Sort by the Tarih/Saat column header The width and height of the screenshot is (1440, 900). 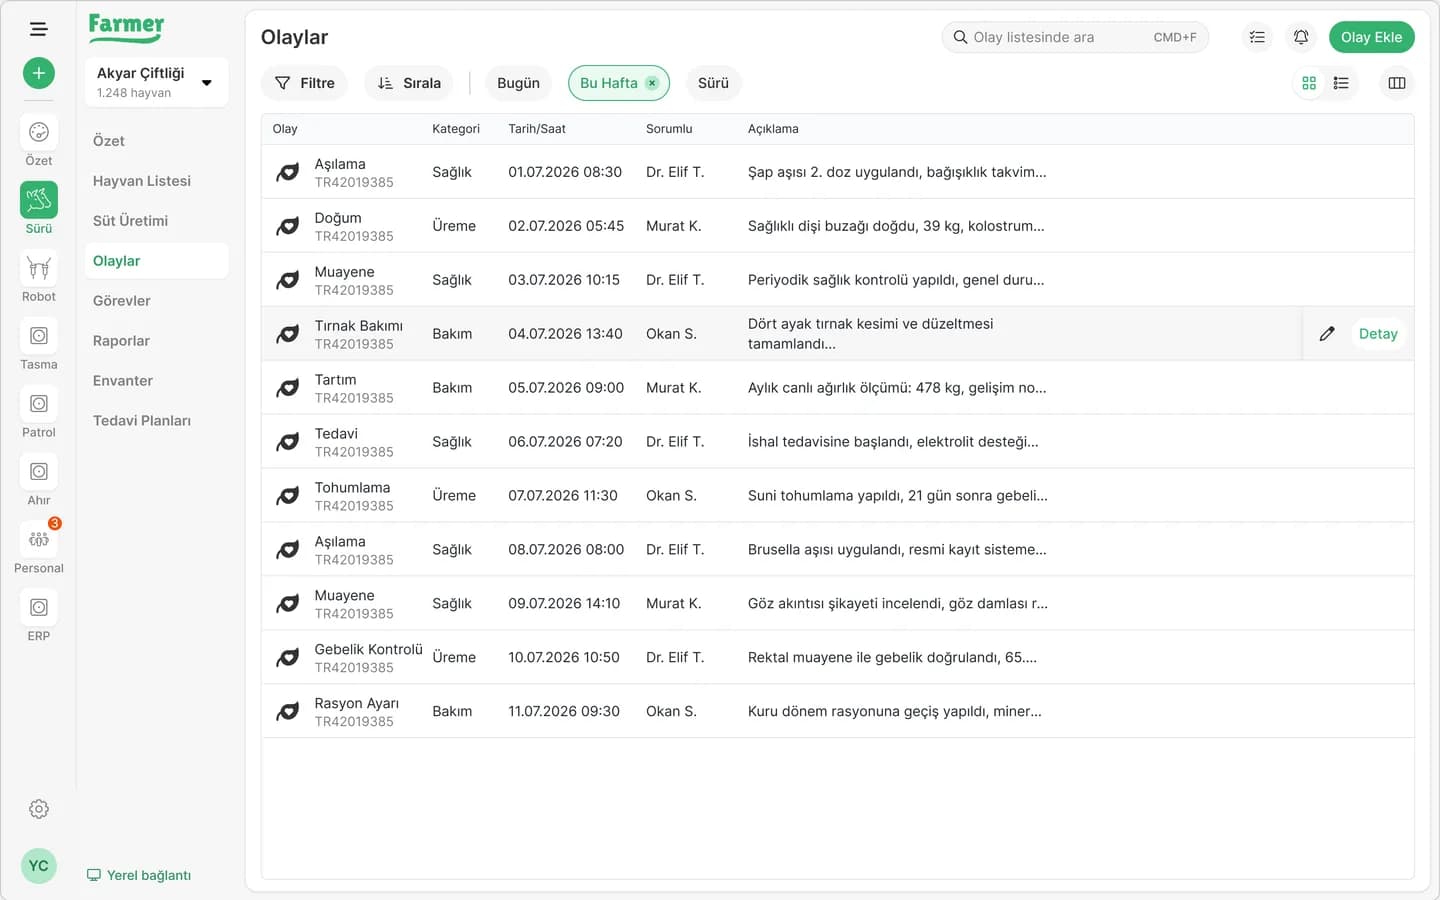[x=537, y=129]
